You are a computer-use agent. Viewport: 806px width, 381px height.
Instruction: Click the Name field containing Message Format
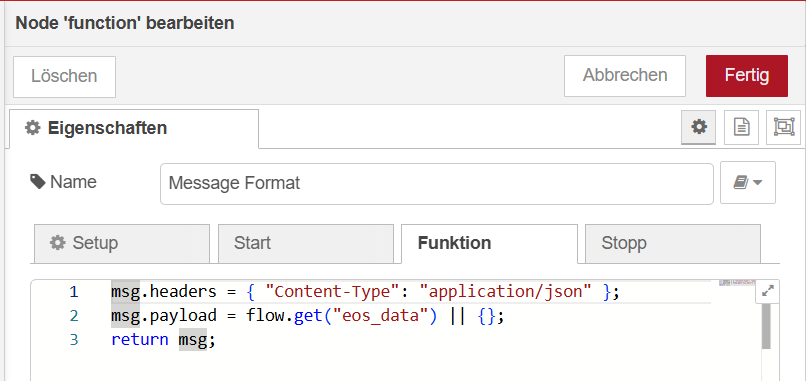click(437, 184)
